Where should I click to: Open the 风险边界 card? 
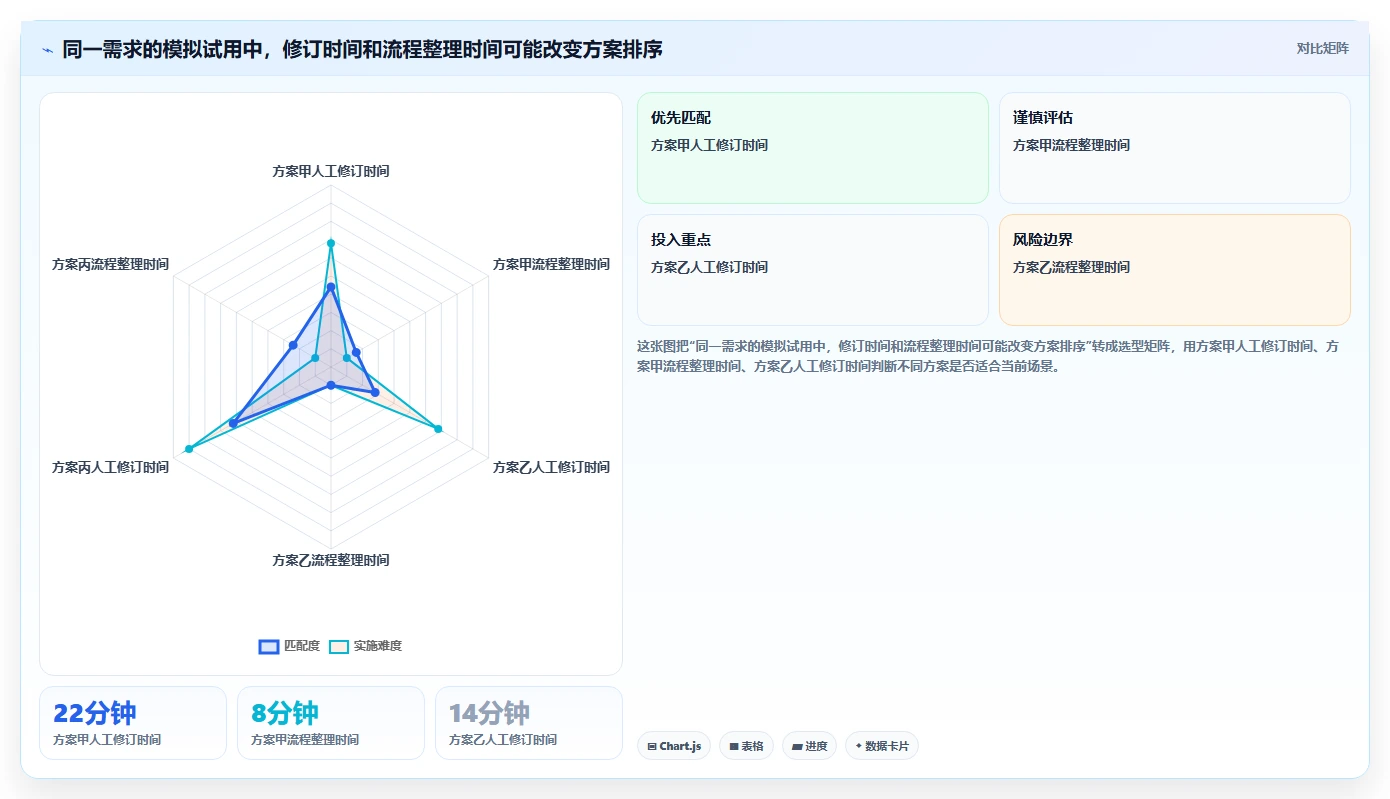point(1175,270)
